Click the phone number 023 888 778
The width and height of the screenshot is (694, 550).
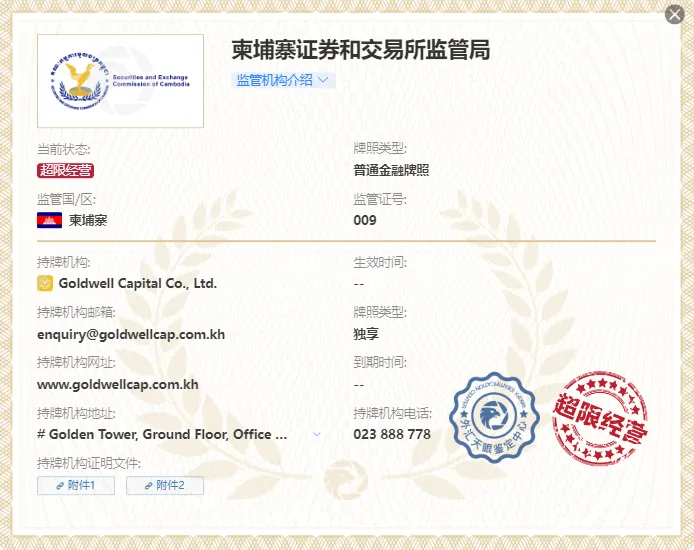click(x=392, y=434)
